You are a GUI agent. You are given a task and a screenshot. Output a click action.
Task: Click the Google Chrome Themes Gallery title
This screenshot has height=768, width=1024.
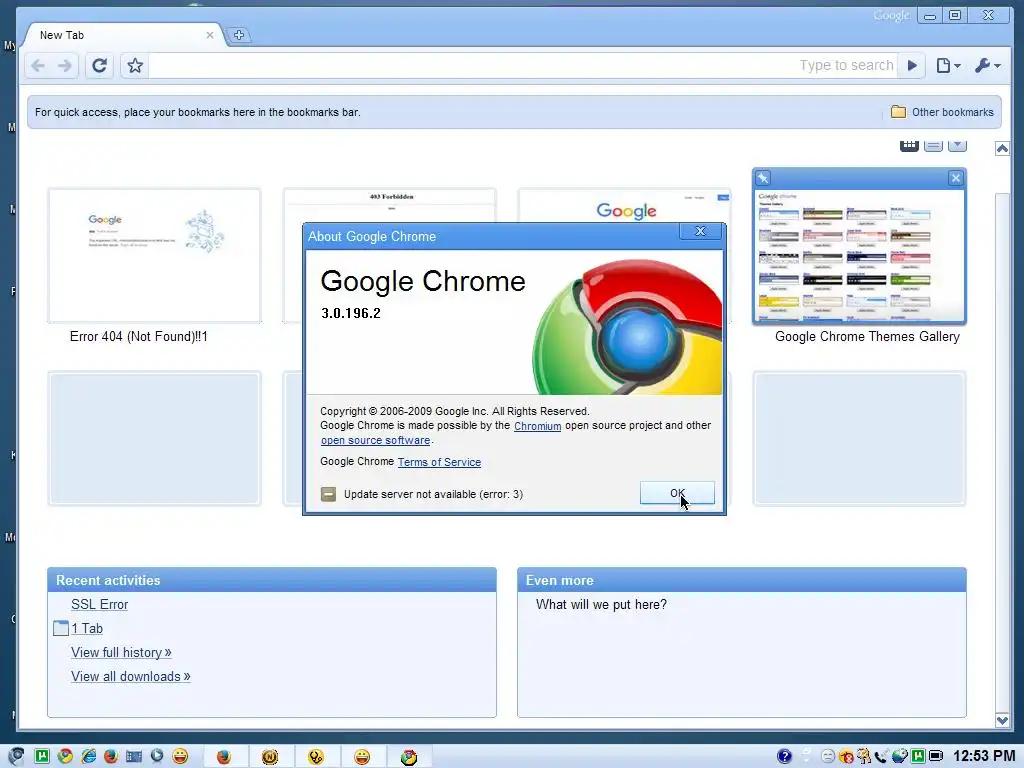[x=867, y=336]
